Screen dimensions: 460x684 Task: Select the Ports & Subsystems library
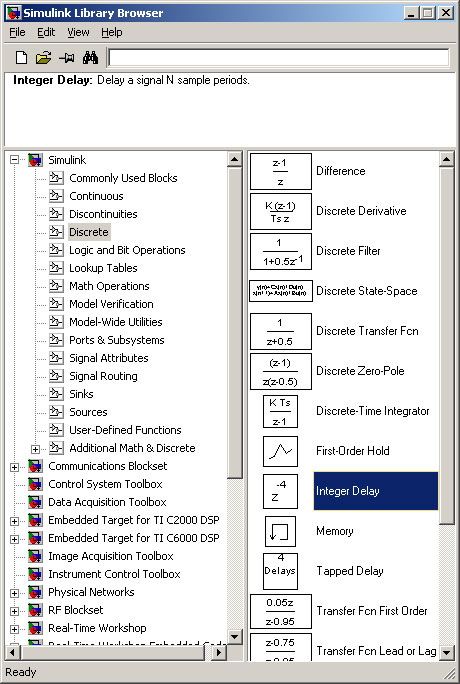[117, 340]
